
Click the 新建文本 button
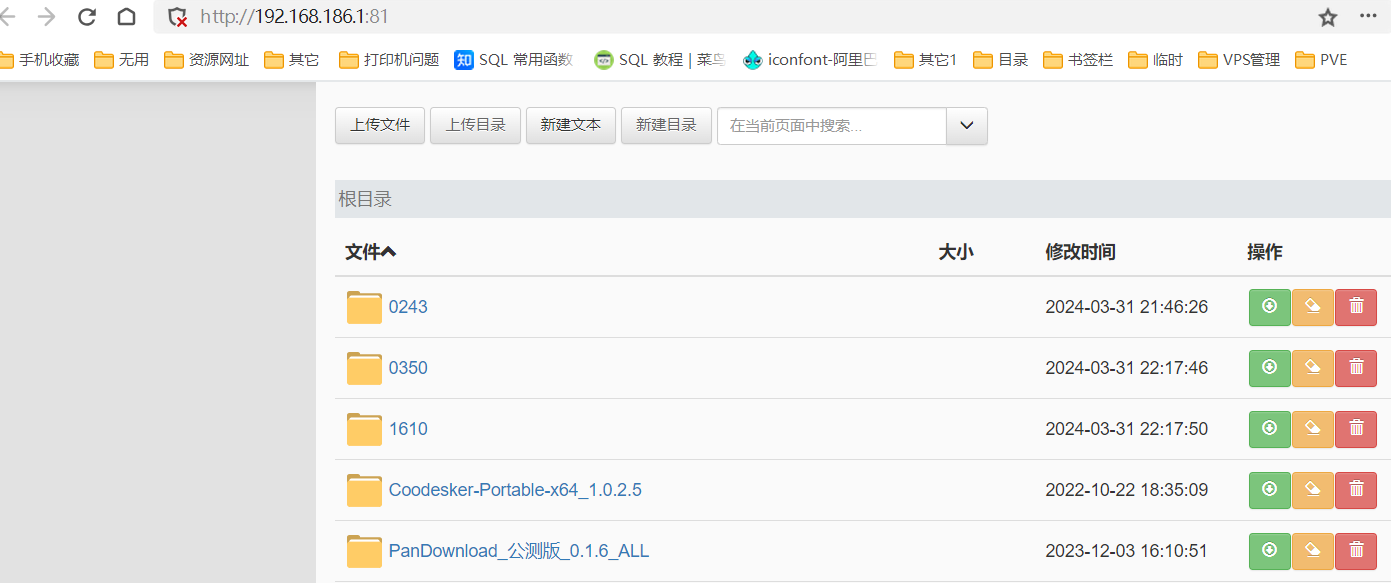click(570, 126)
